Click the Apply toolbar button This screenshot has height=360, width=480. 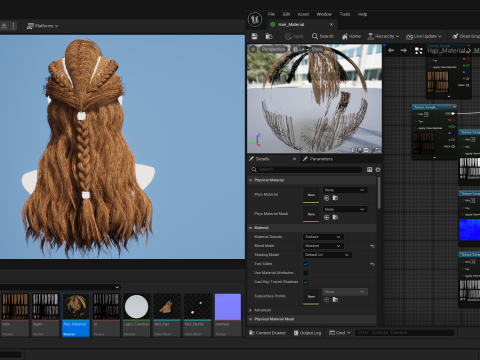[294, 36]
